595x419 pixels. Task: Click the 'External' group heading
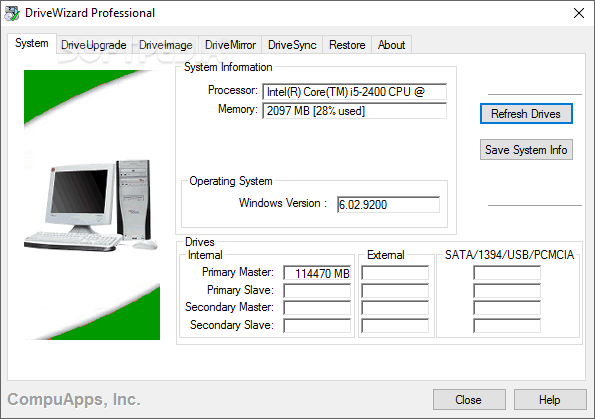tap(386, 255)
